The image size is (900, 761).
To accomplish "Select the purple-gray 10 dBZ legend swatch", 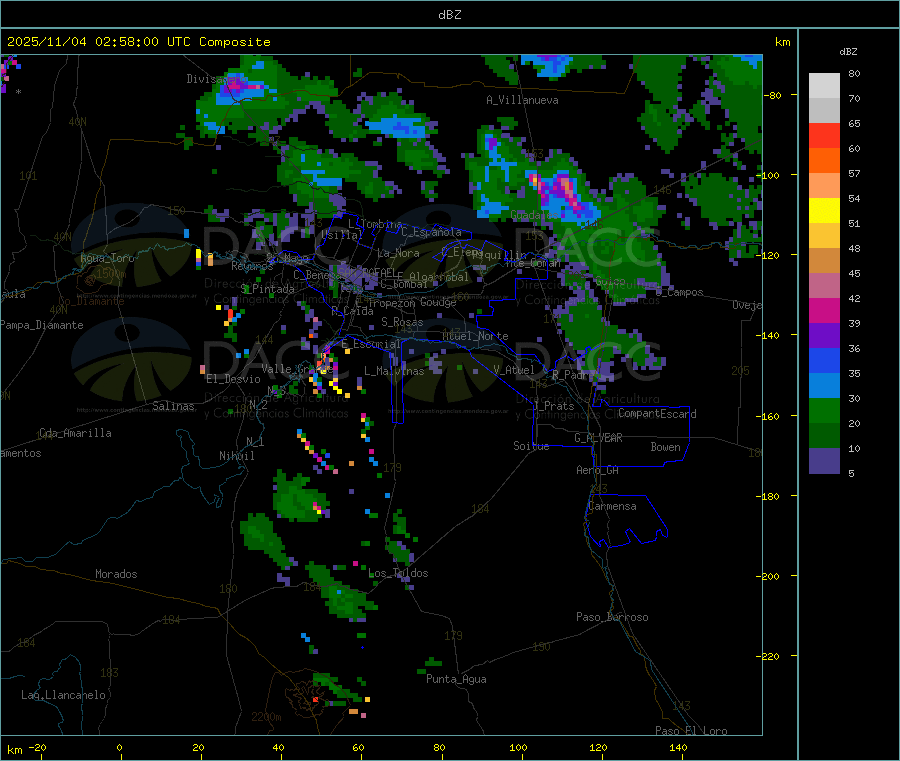I will pyautogui.click(x=824, y=461).
